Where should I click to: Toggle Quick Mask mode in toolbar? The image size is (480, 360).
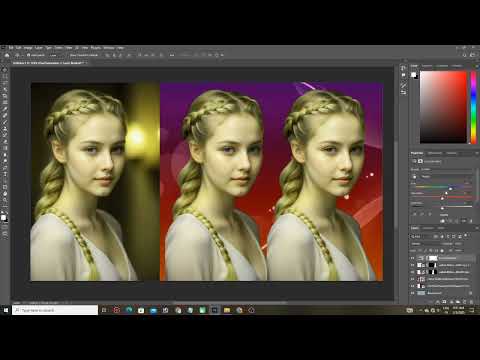click(x=5, y=227)
